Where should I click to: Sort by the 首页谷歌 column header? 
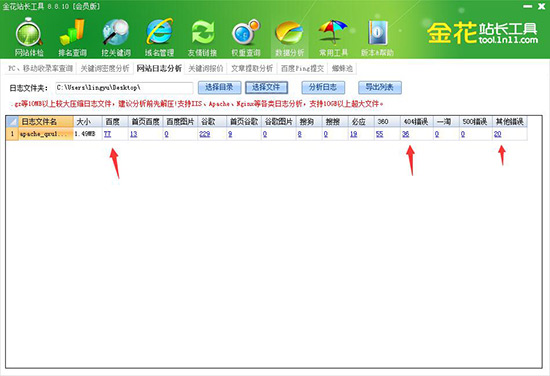244,122
